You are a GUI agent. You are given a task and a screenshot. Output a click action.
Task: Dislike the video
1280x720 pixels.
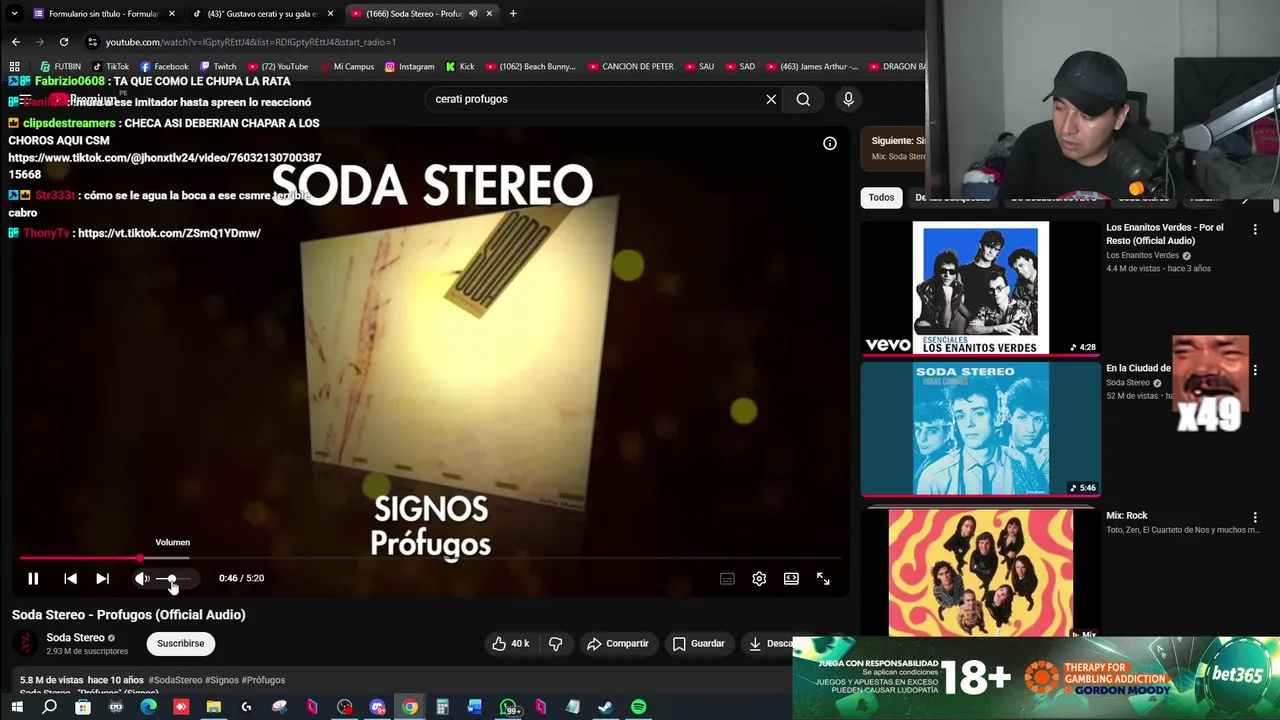tap(556, 643)
